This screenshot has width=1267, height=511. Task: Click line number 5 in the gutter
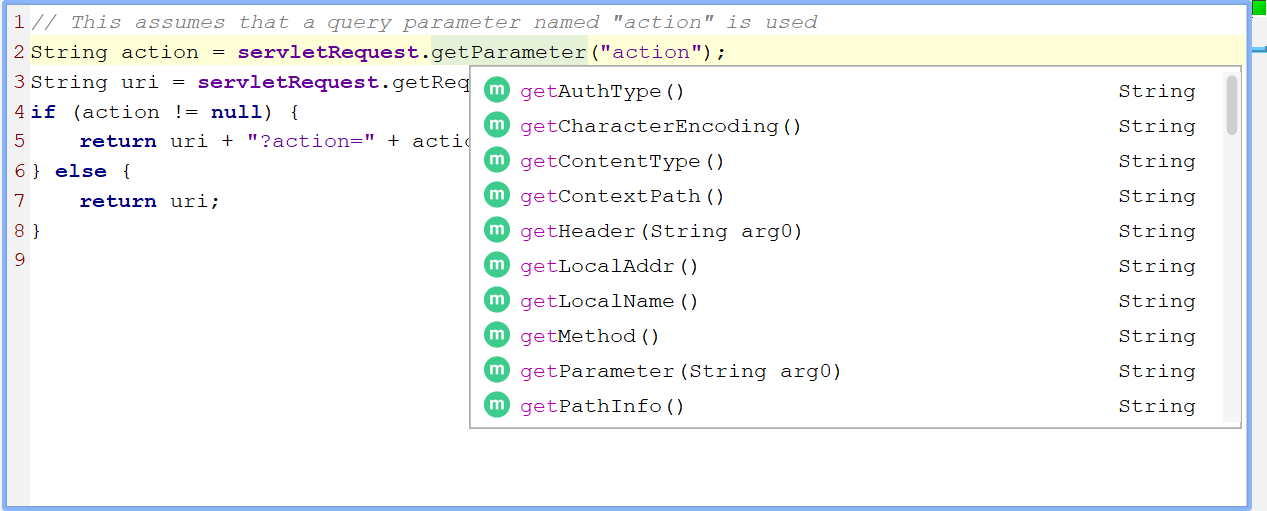19,141
